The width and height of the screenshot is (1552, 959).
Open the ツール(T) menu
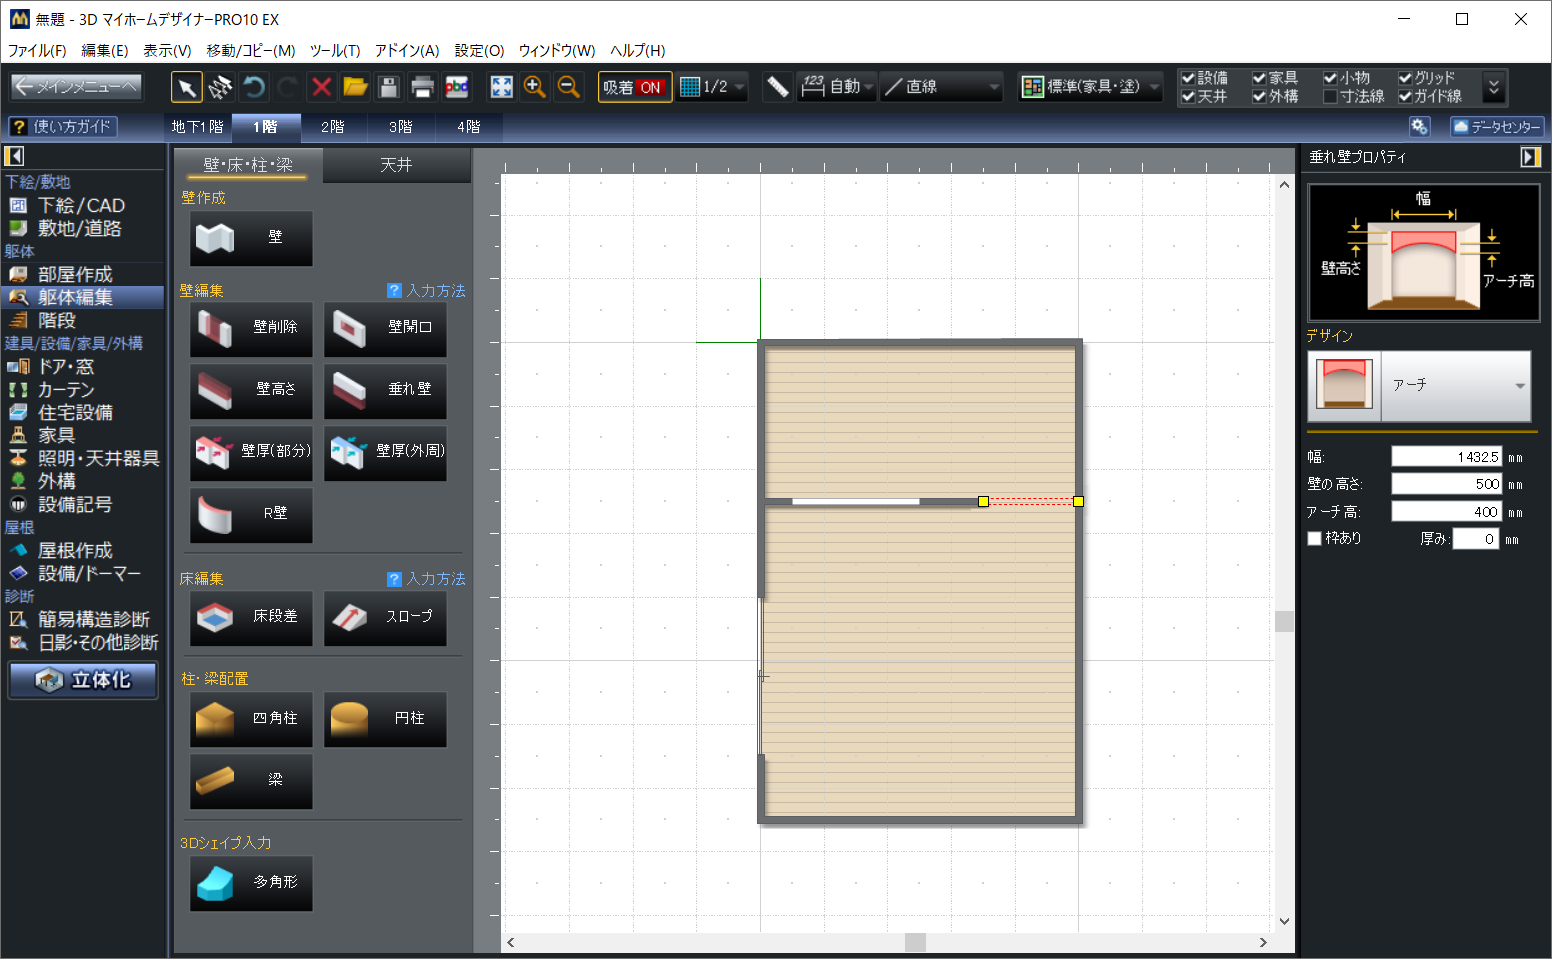click(335, 50)
